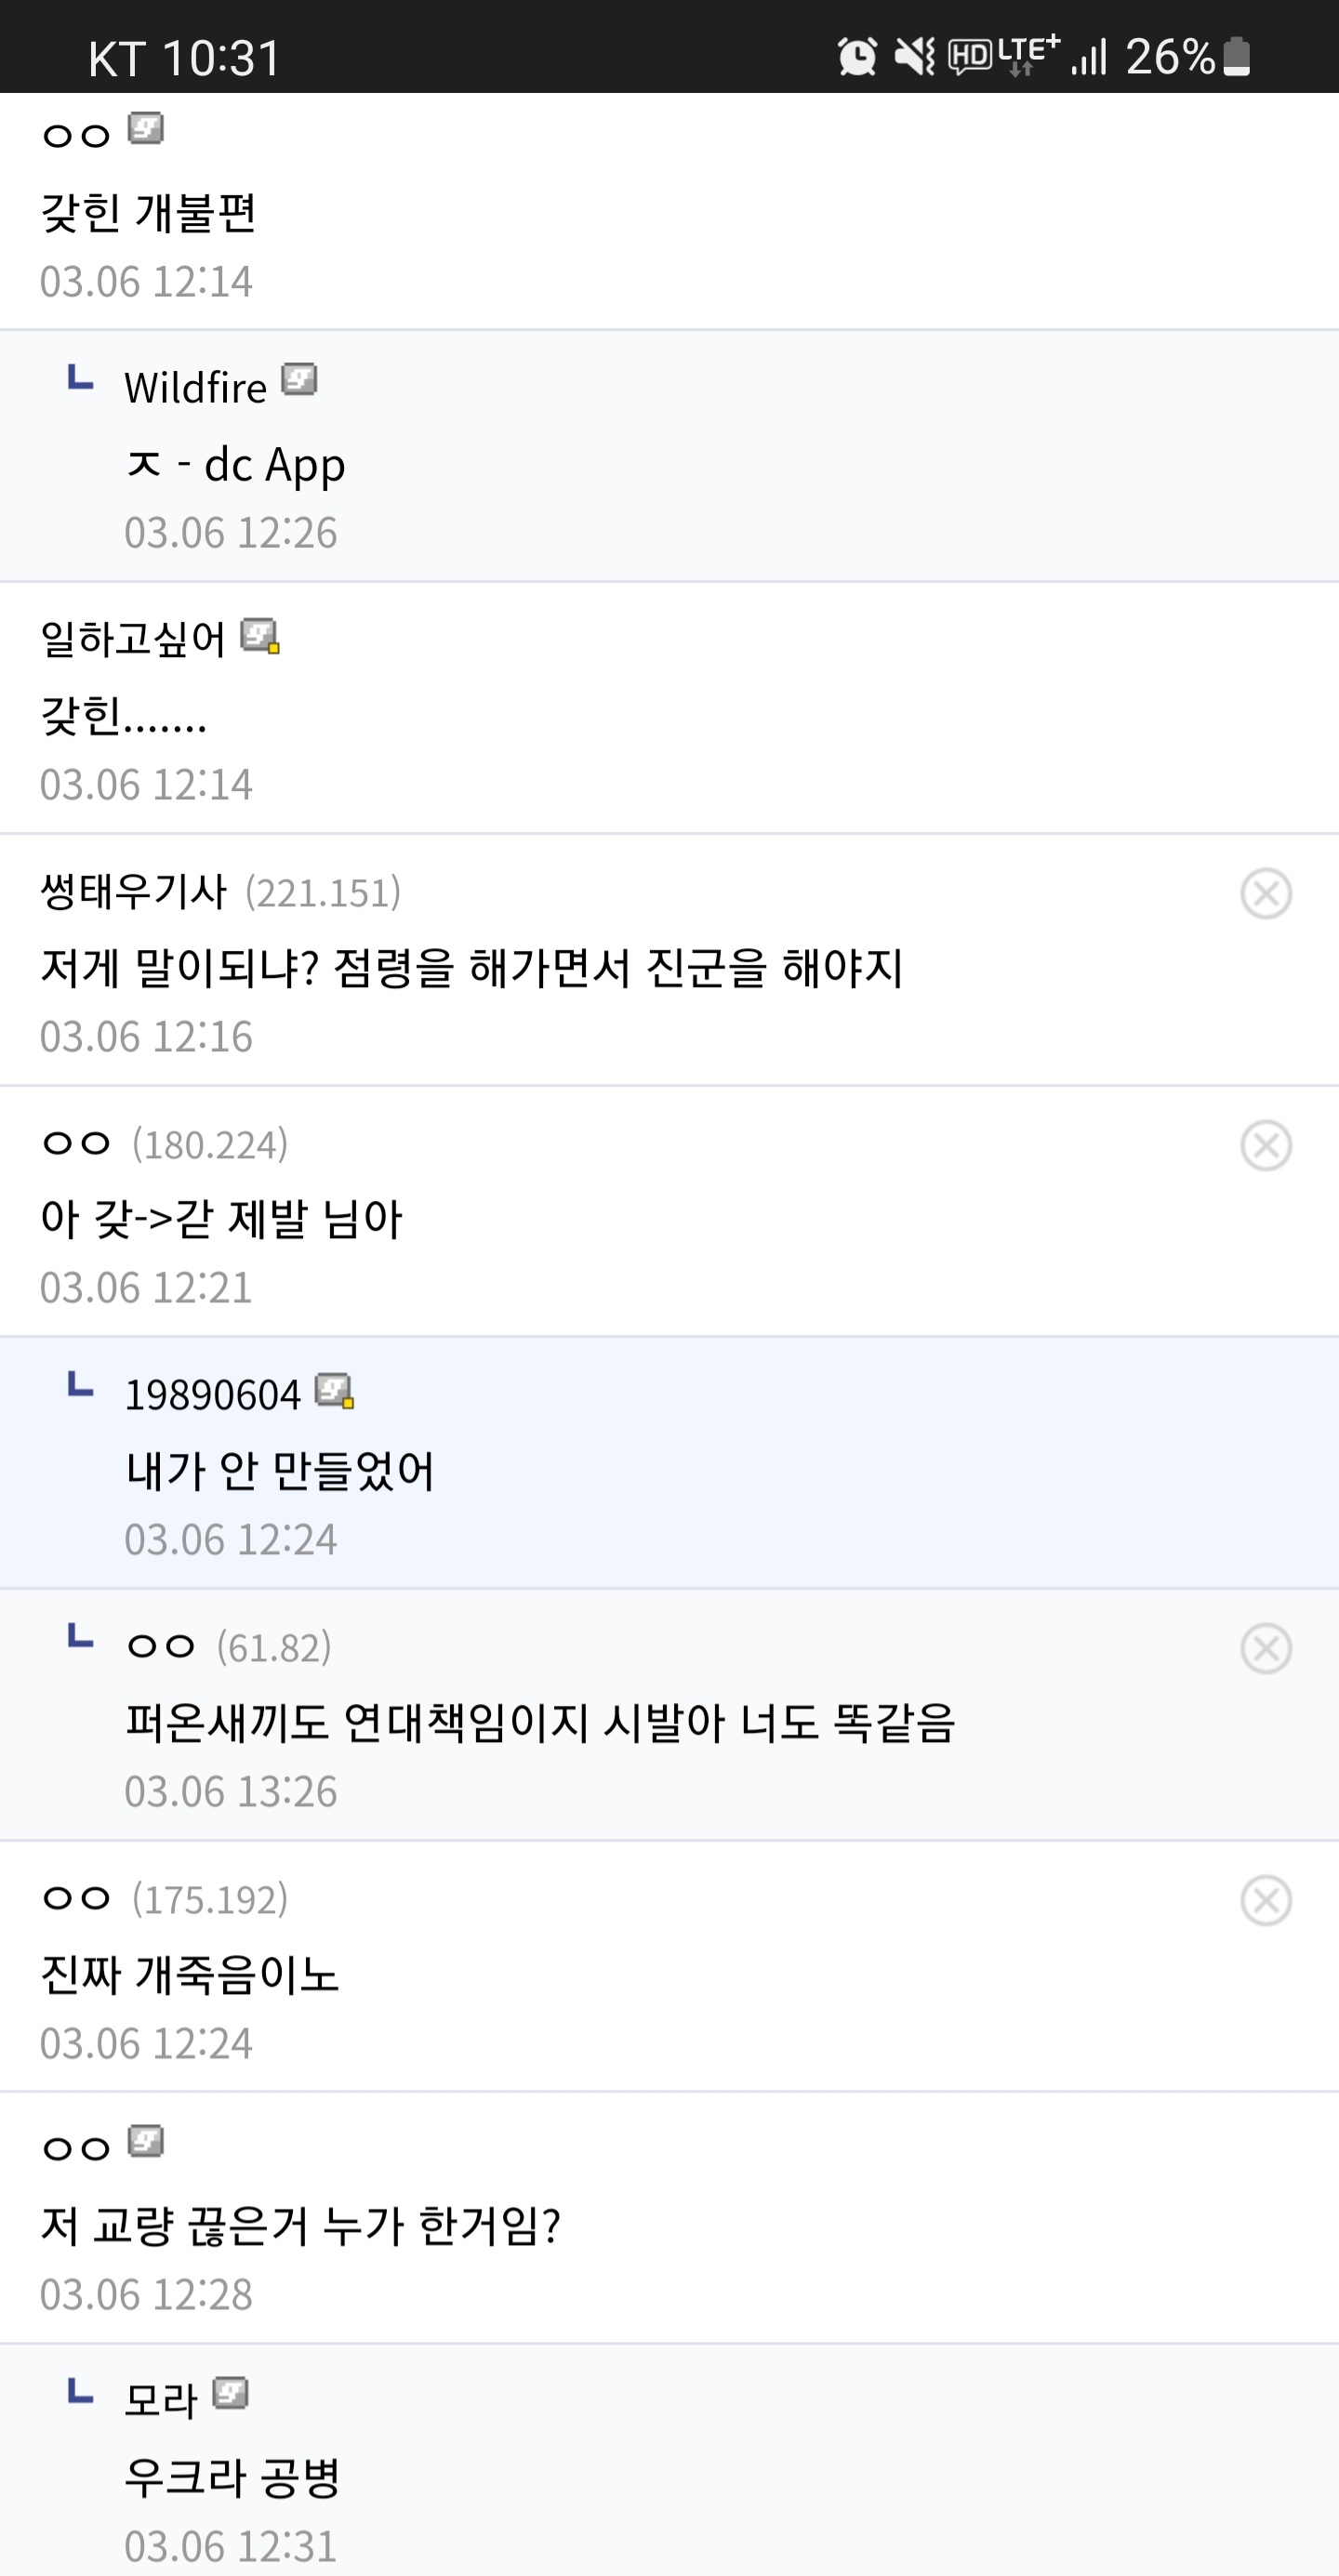This screenshot has height=2576, width=1339.
Task: Open 일하고싶어 user nickname
Action: tap(133, 640)
